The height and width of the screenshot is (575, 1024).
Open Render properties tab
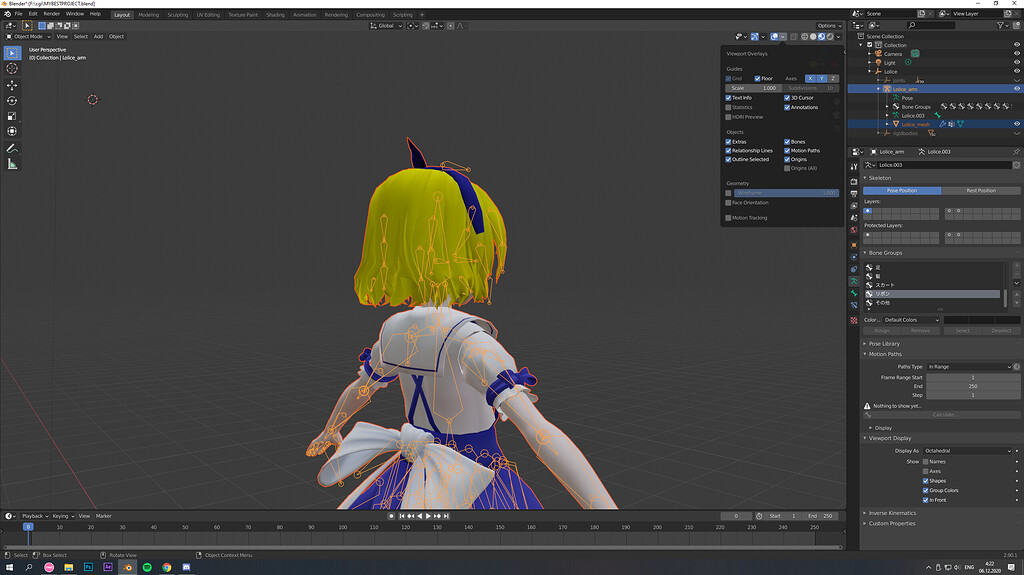click(x=854, y=181)
